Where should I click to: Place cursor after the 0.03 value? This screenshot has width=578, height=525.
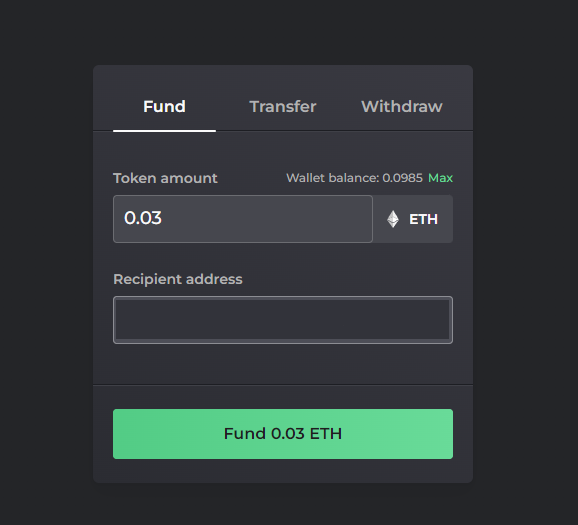pyautogui.click(x=163, y=218)
